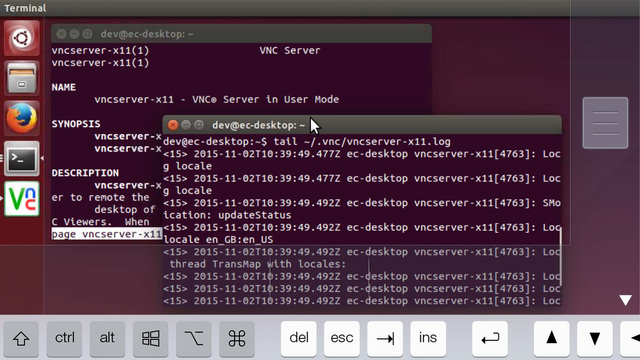Close the background man page terminal window

61,34
